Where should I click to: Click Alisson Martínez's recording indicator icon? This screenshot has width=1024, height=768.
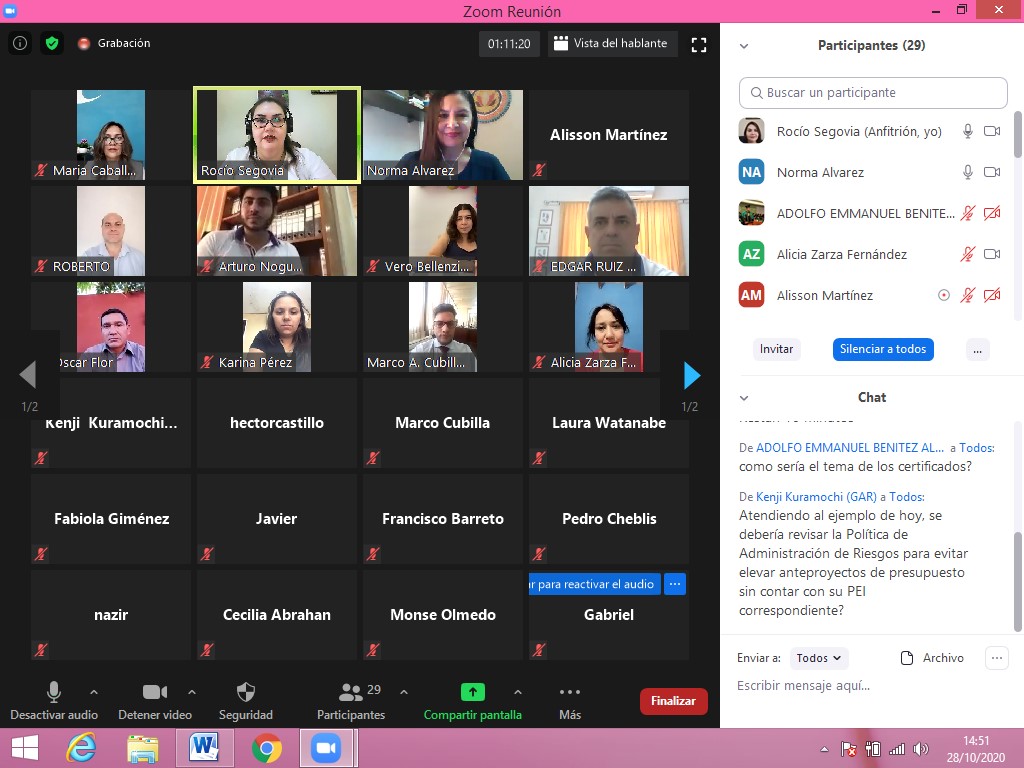944,295
